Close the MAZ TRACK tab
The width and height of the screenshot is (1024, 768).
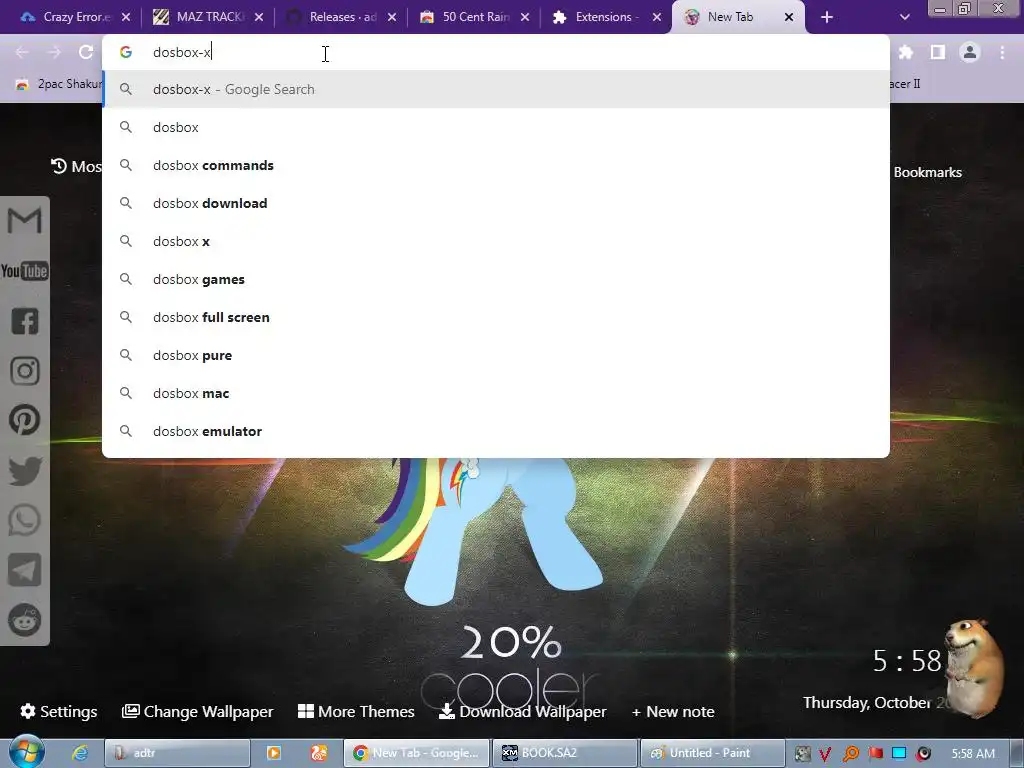point(259,17)
